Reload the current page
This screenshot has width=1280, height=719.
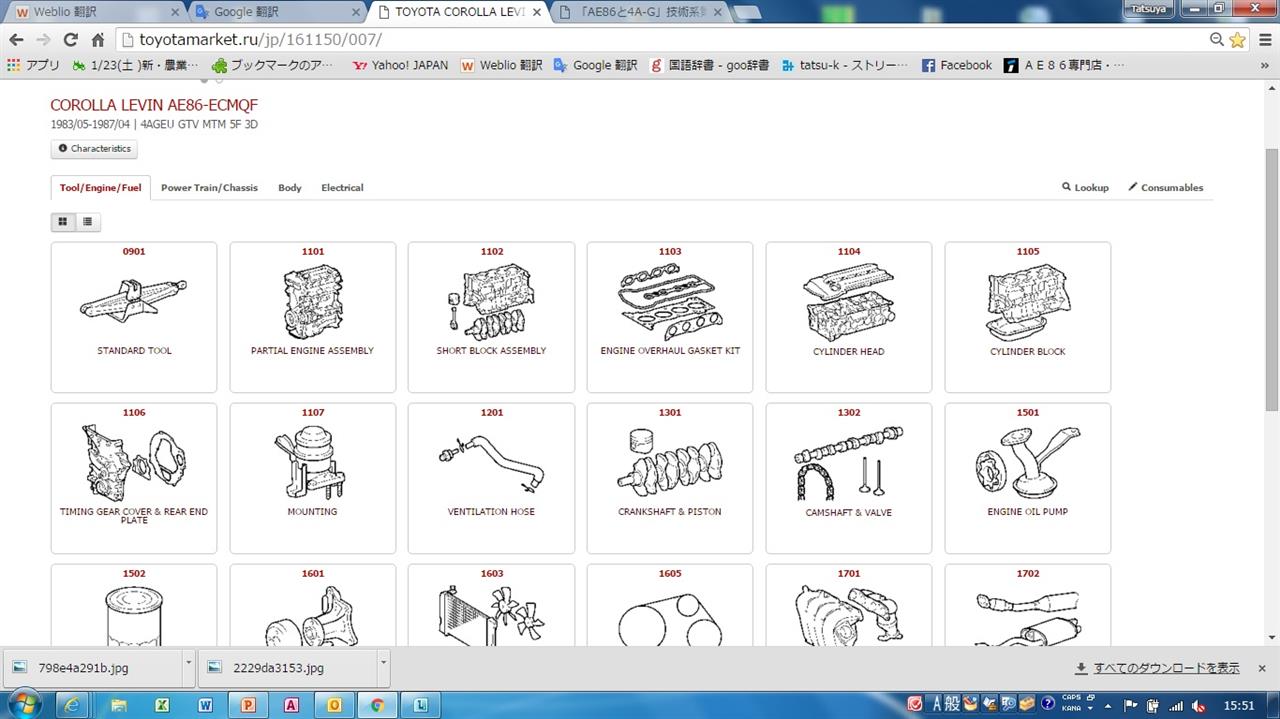70,40
